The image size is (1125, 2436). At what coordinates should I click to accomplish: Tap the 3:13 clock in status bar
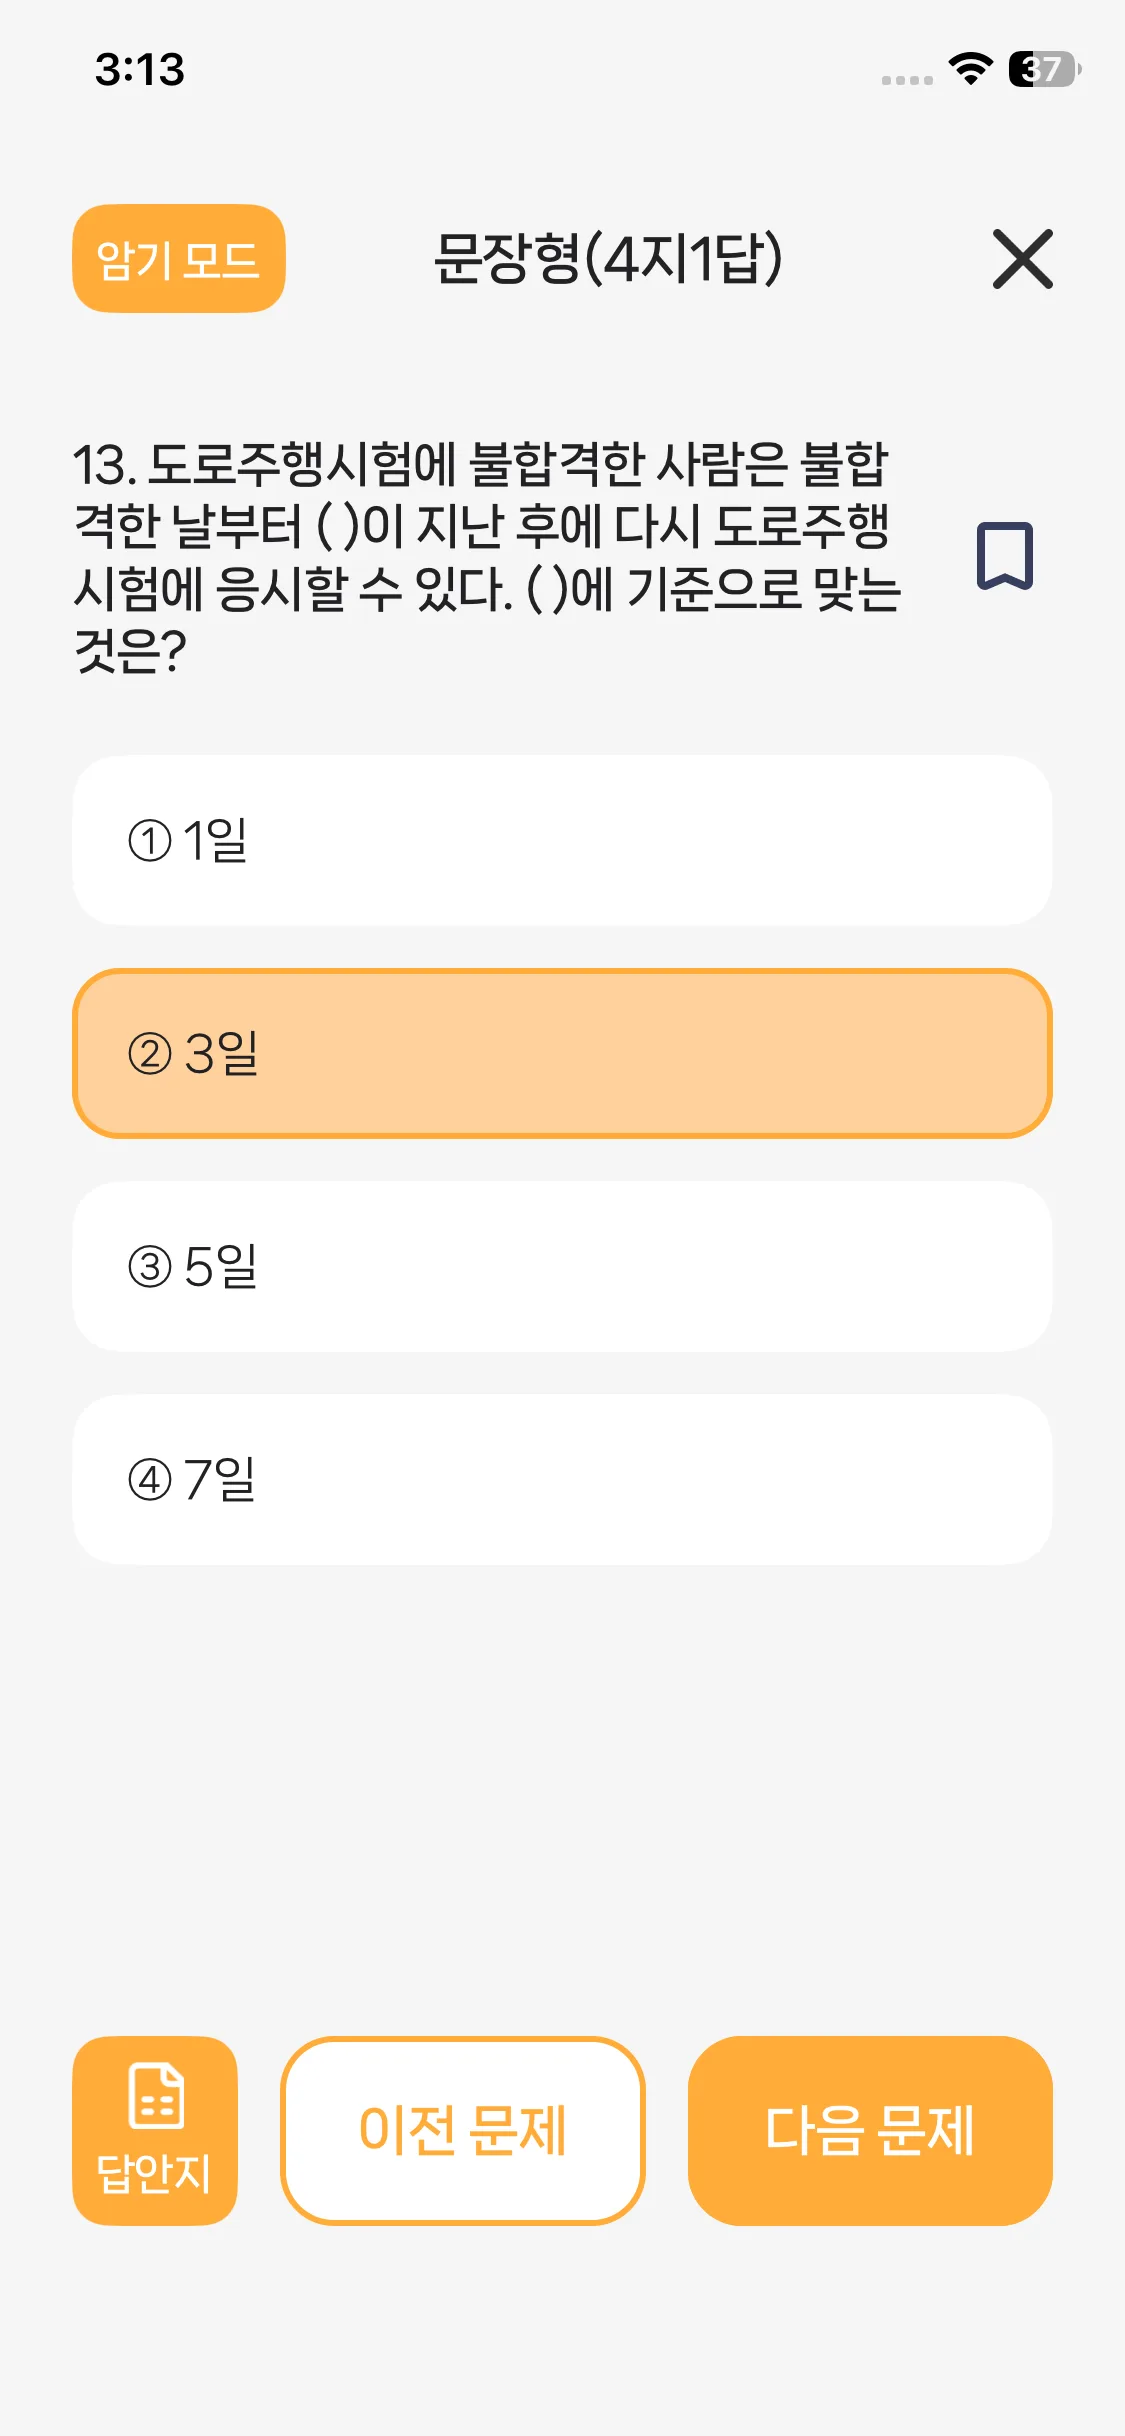tap(140, 70)
